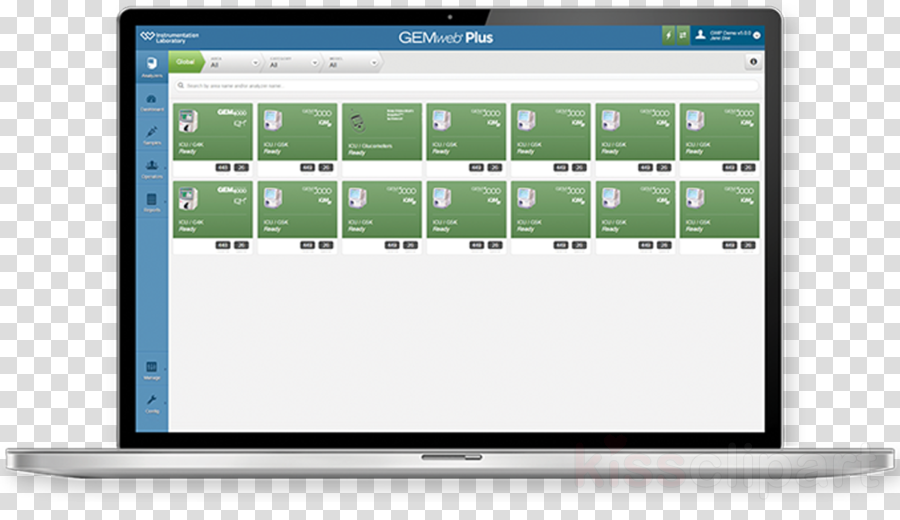
Task: Click the Instrumentation Laboratory logo
Action: pos(169,37)
